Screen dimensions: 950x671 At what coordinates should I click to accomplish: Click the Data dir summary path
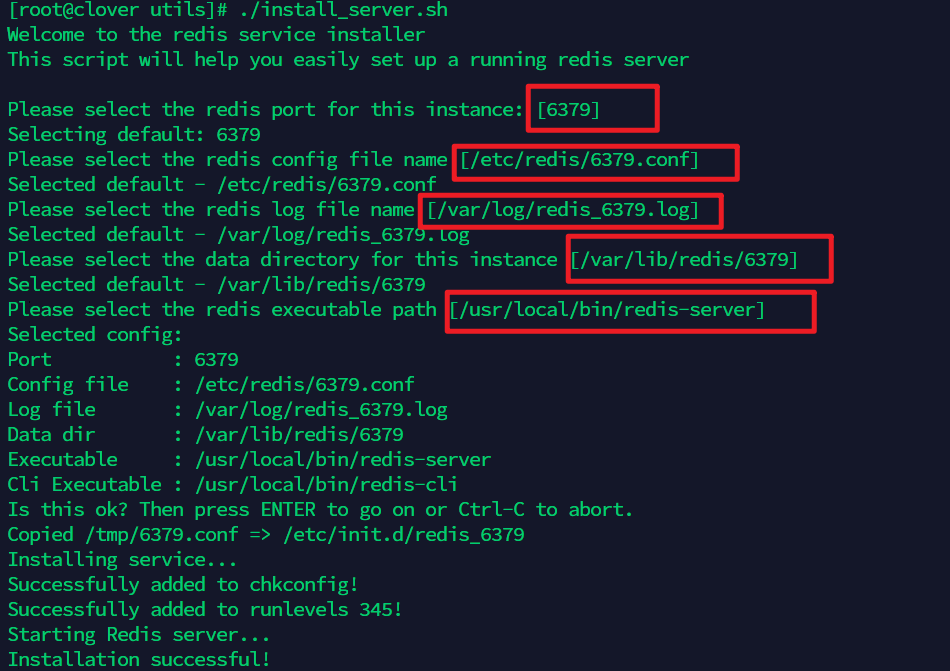[299, 435]
